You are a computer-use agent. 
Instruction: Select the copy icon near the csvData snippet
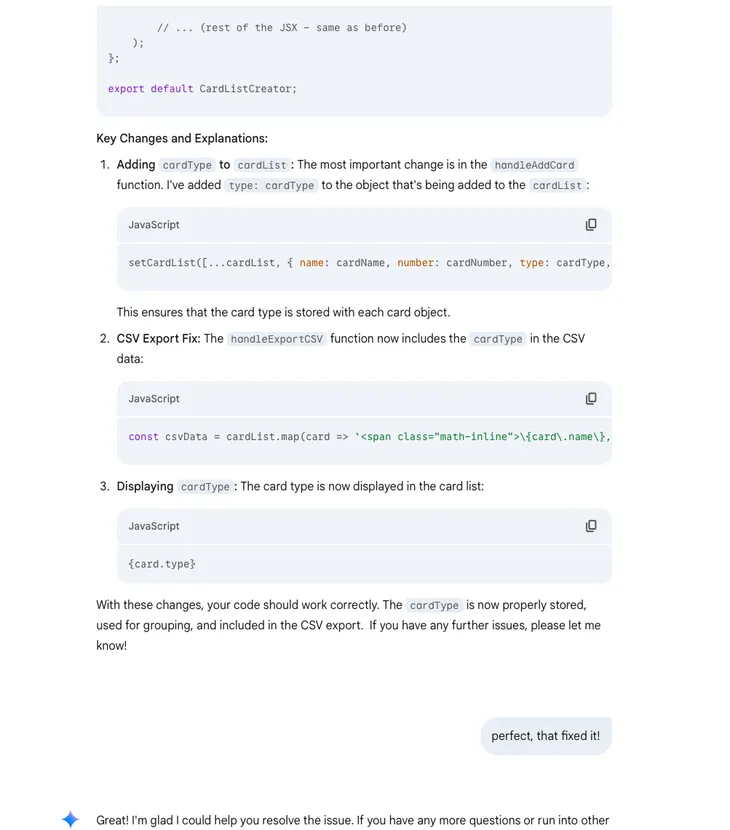(x=590, y=398)
